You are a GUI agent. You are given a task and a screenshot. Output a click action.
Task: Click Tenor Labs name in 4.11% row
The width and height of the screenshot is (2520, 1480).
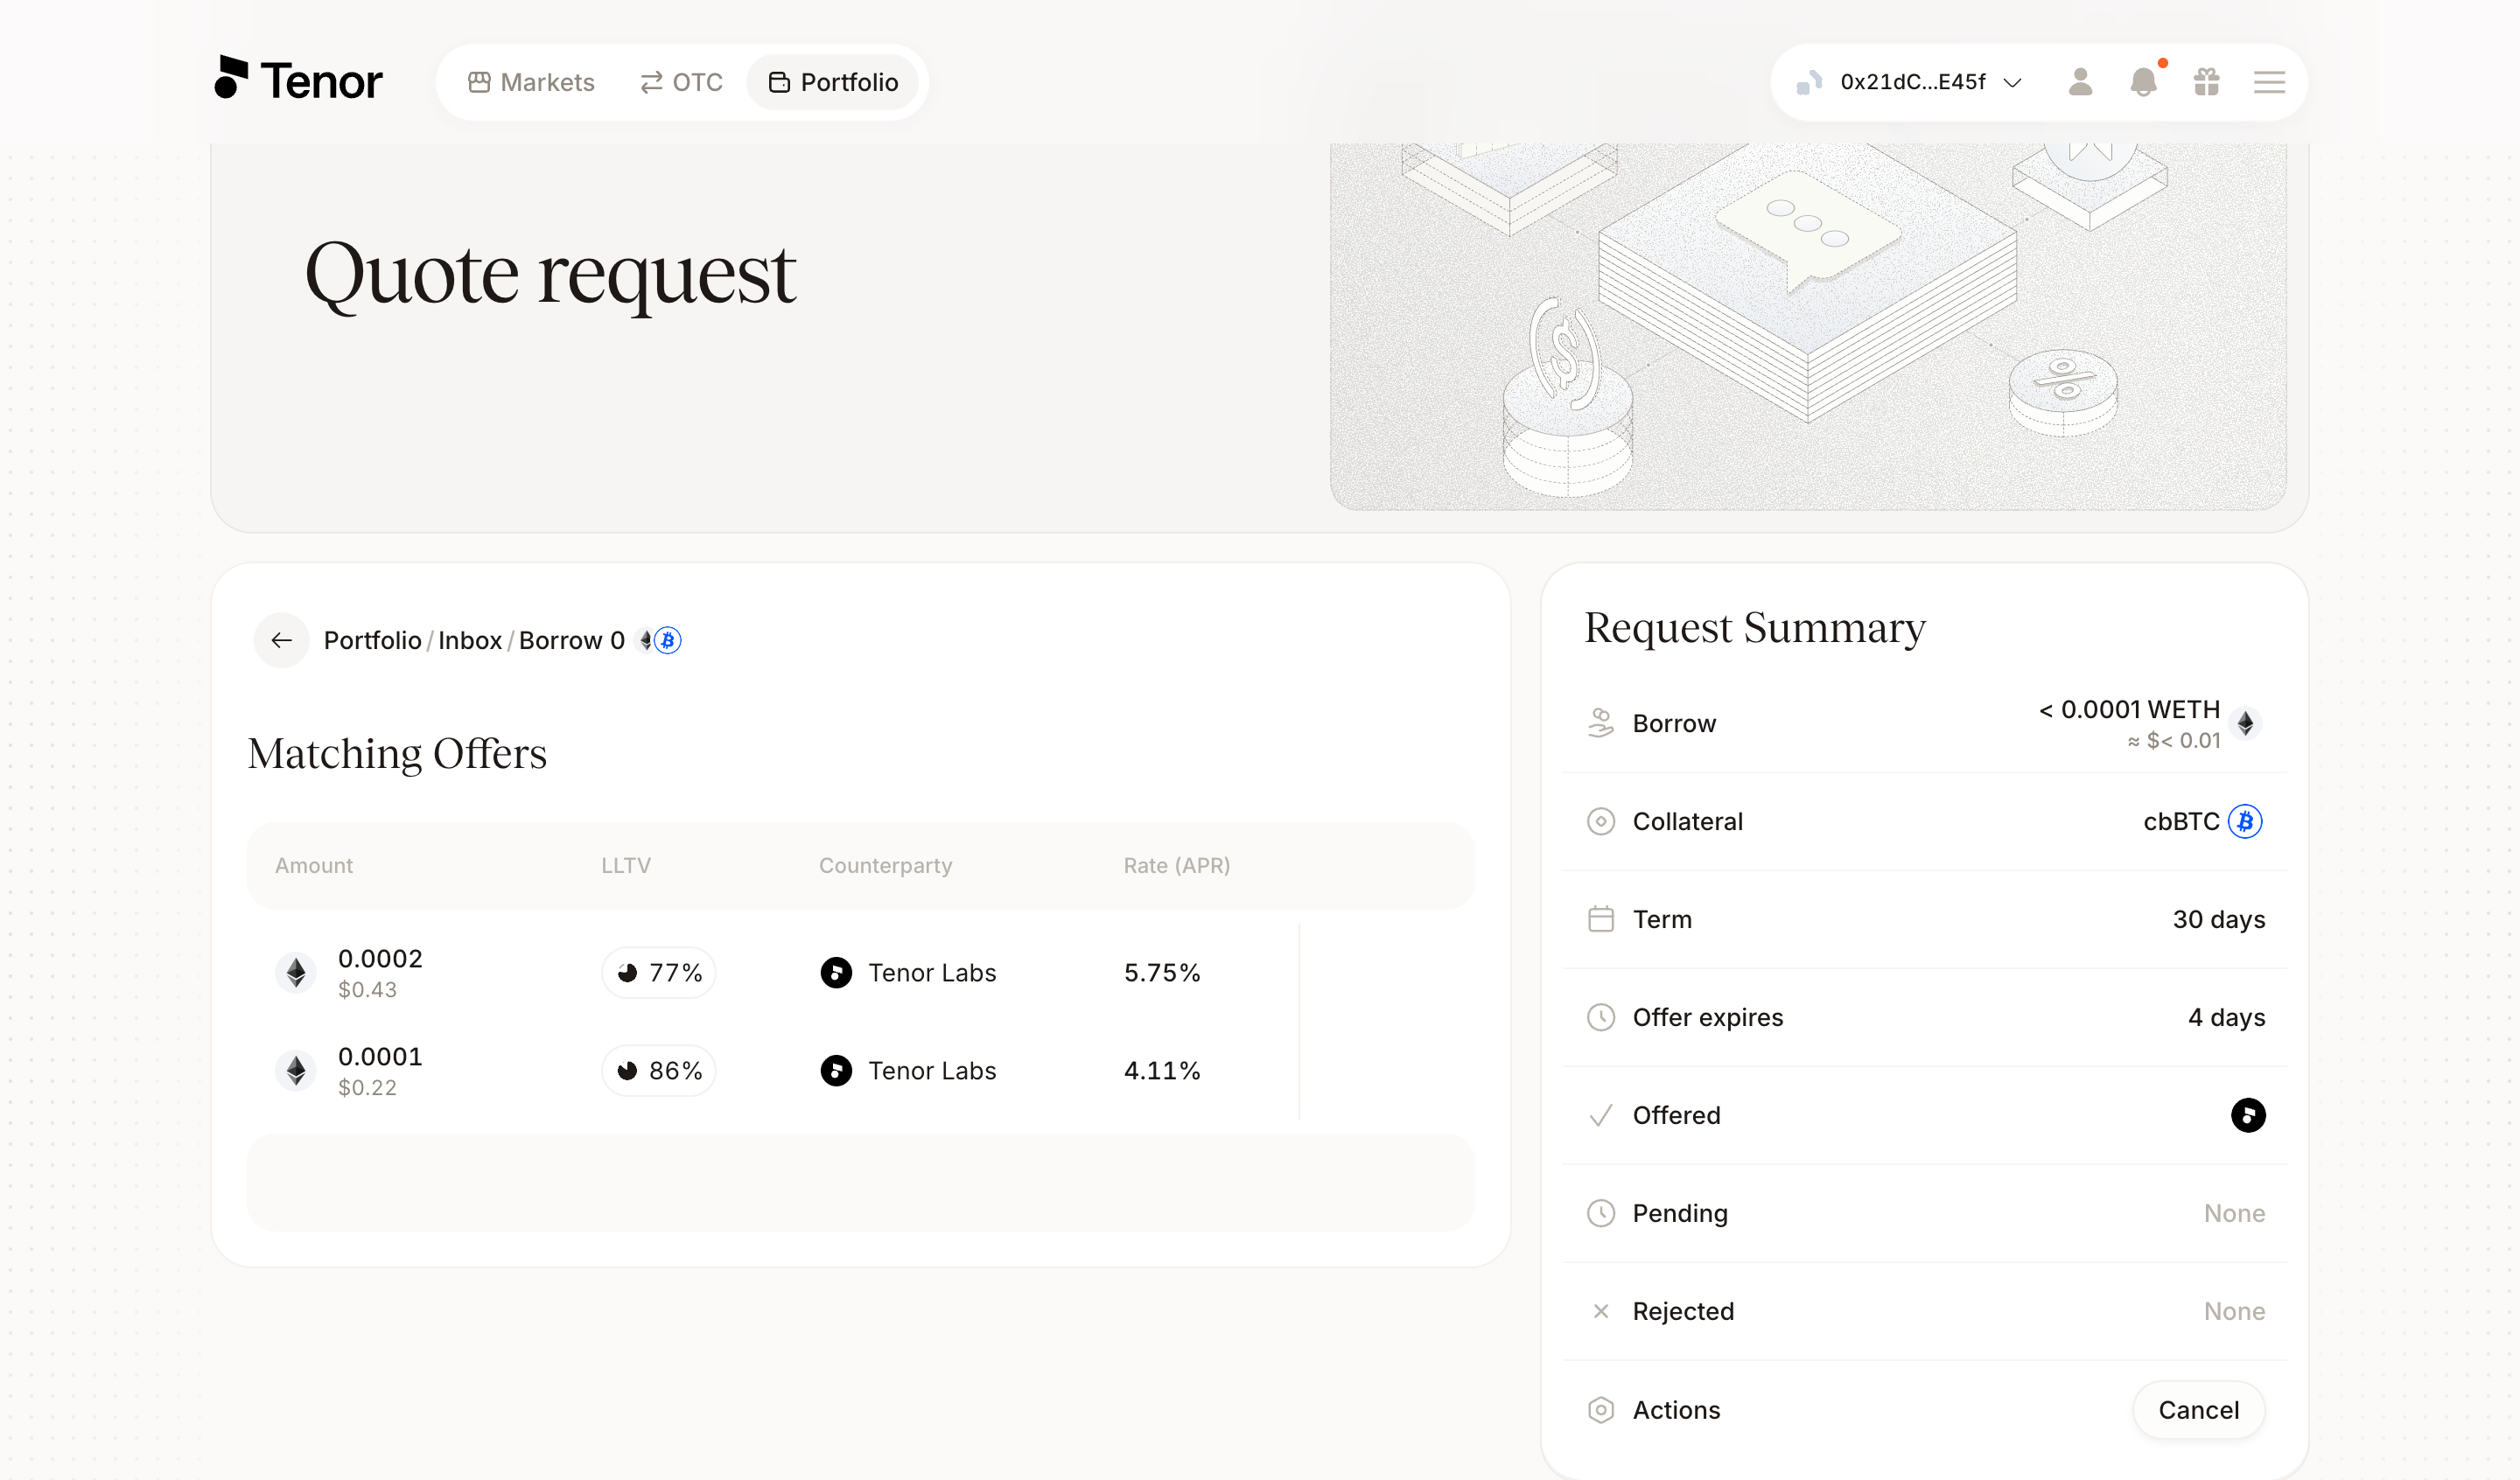click(x=932, y=1070)
